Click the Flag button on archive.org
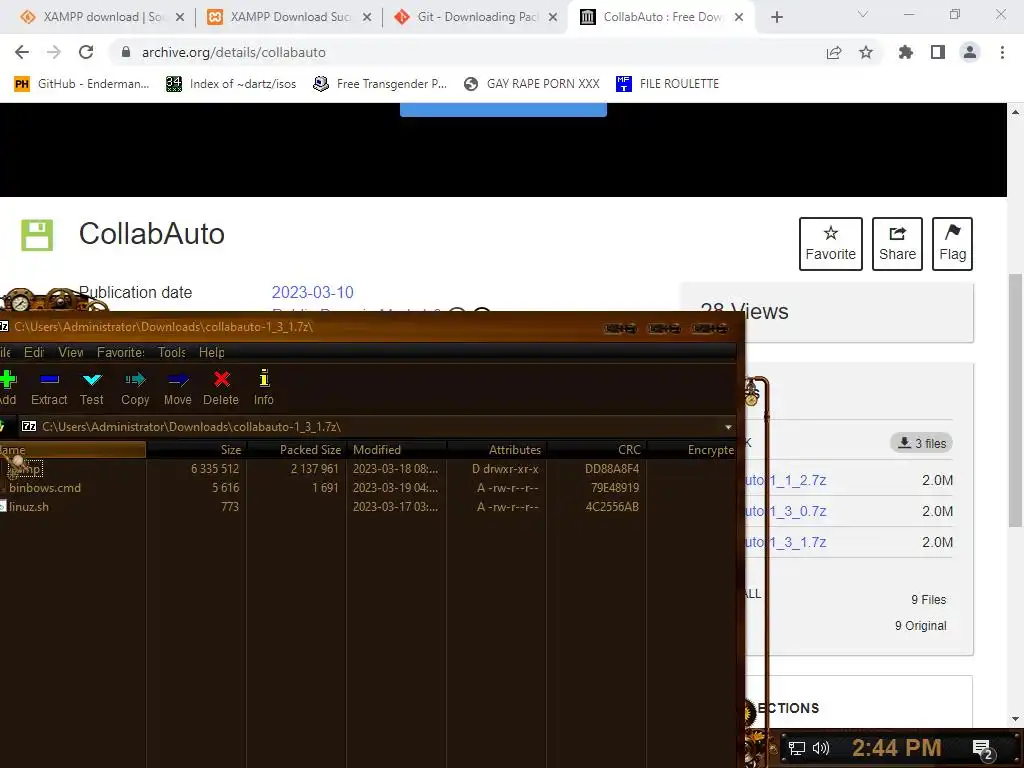The width and height of the screenshot is (1024, 768). point(952,244)
